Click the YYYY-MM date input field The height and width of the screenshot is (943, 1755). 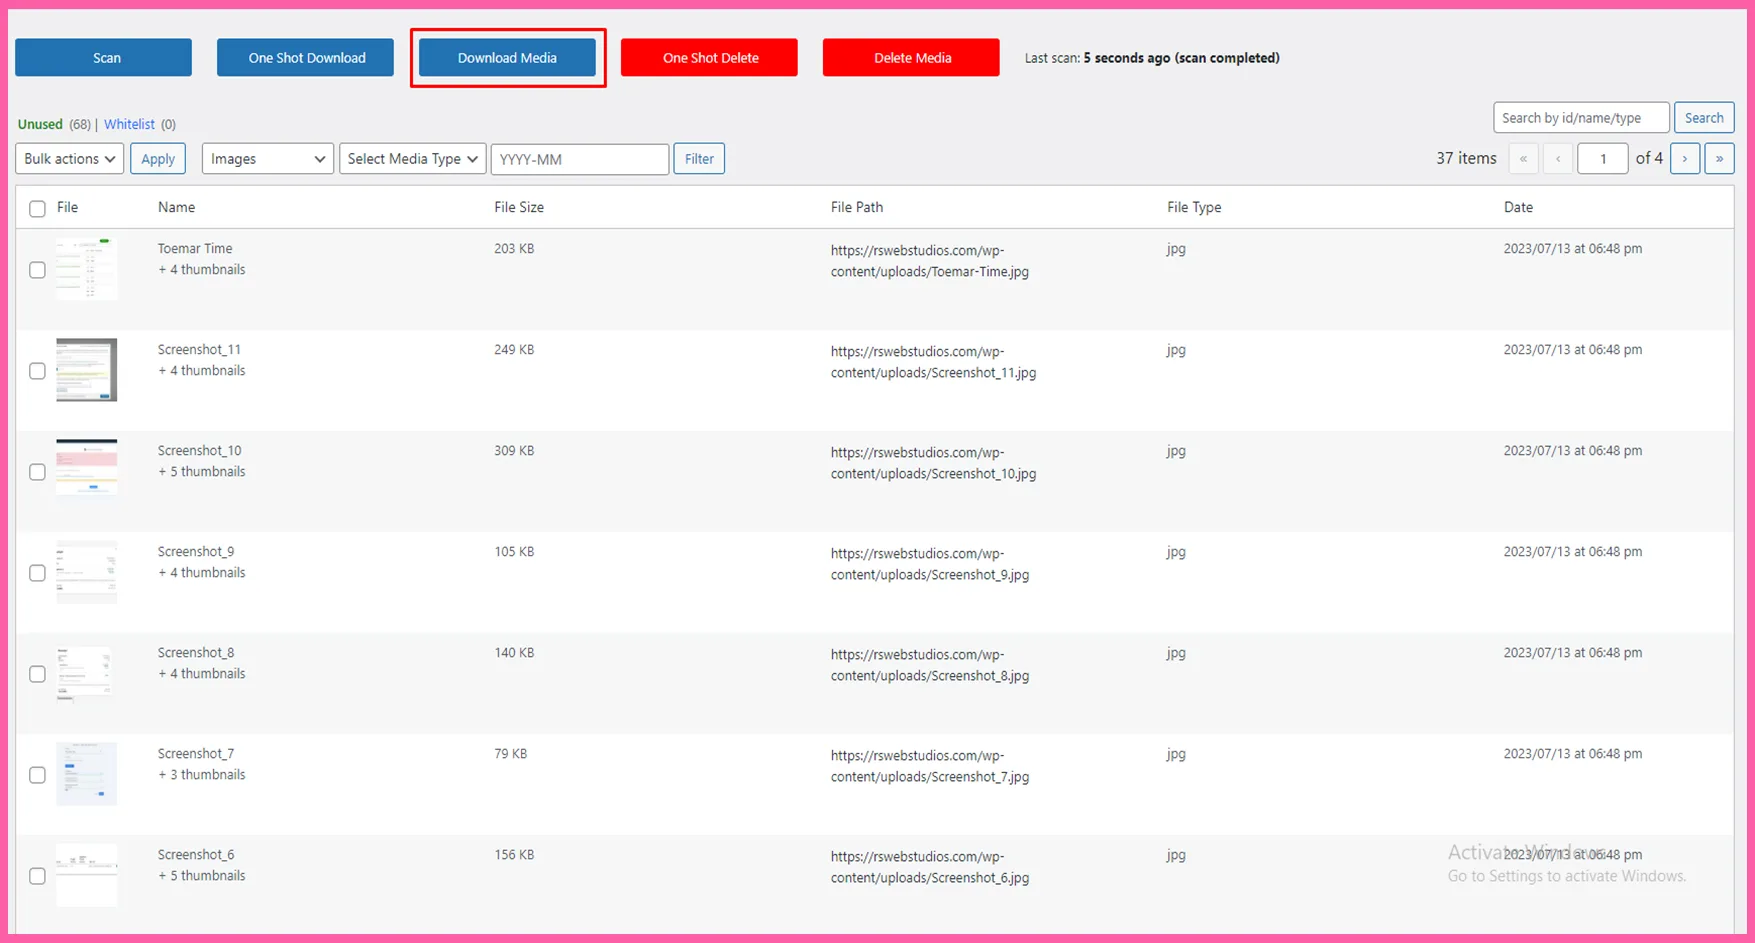pyautogui.click(x=579, y=159)
